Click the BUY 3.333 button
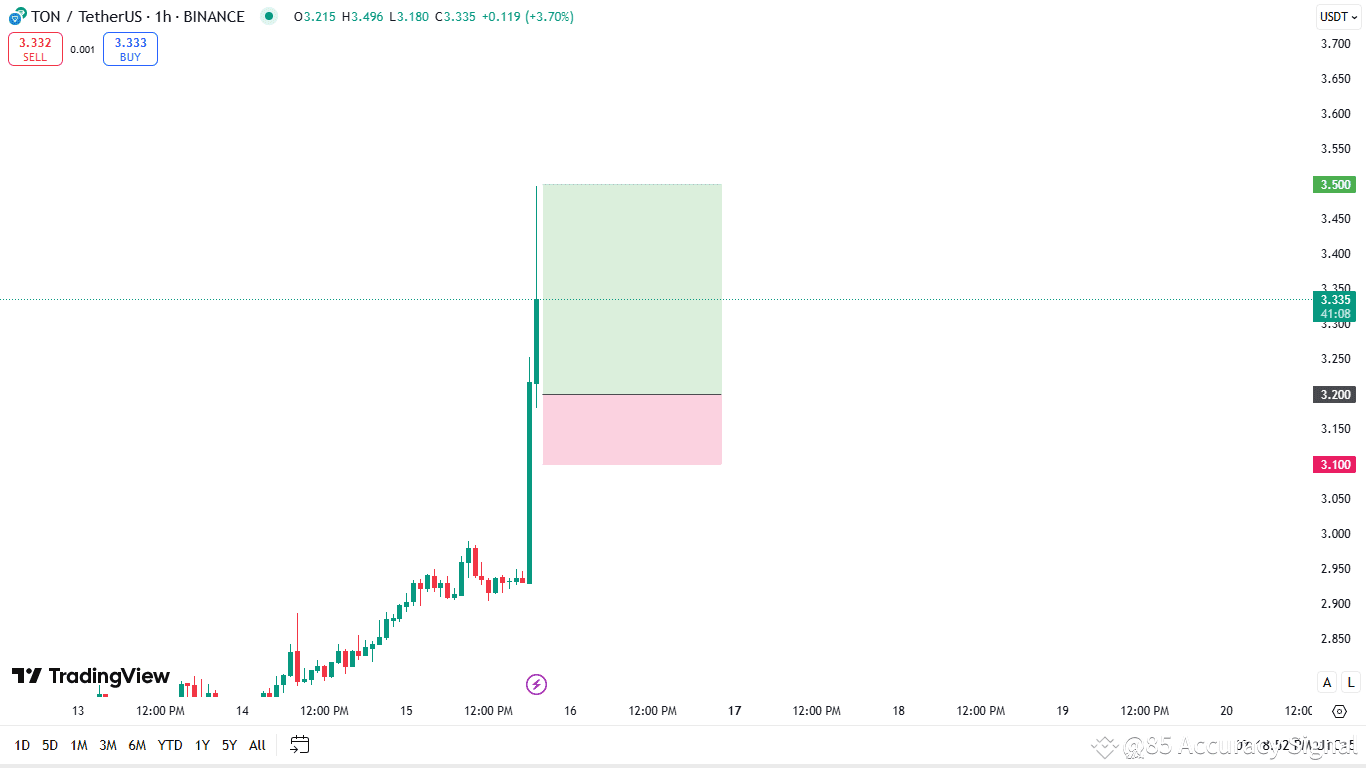This screenshot has height=768, width=1366. tap(129, 48)
